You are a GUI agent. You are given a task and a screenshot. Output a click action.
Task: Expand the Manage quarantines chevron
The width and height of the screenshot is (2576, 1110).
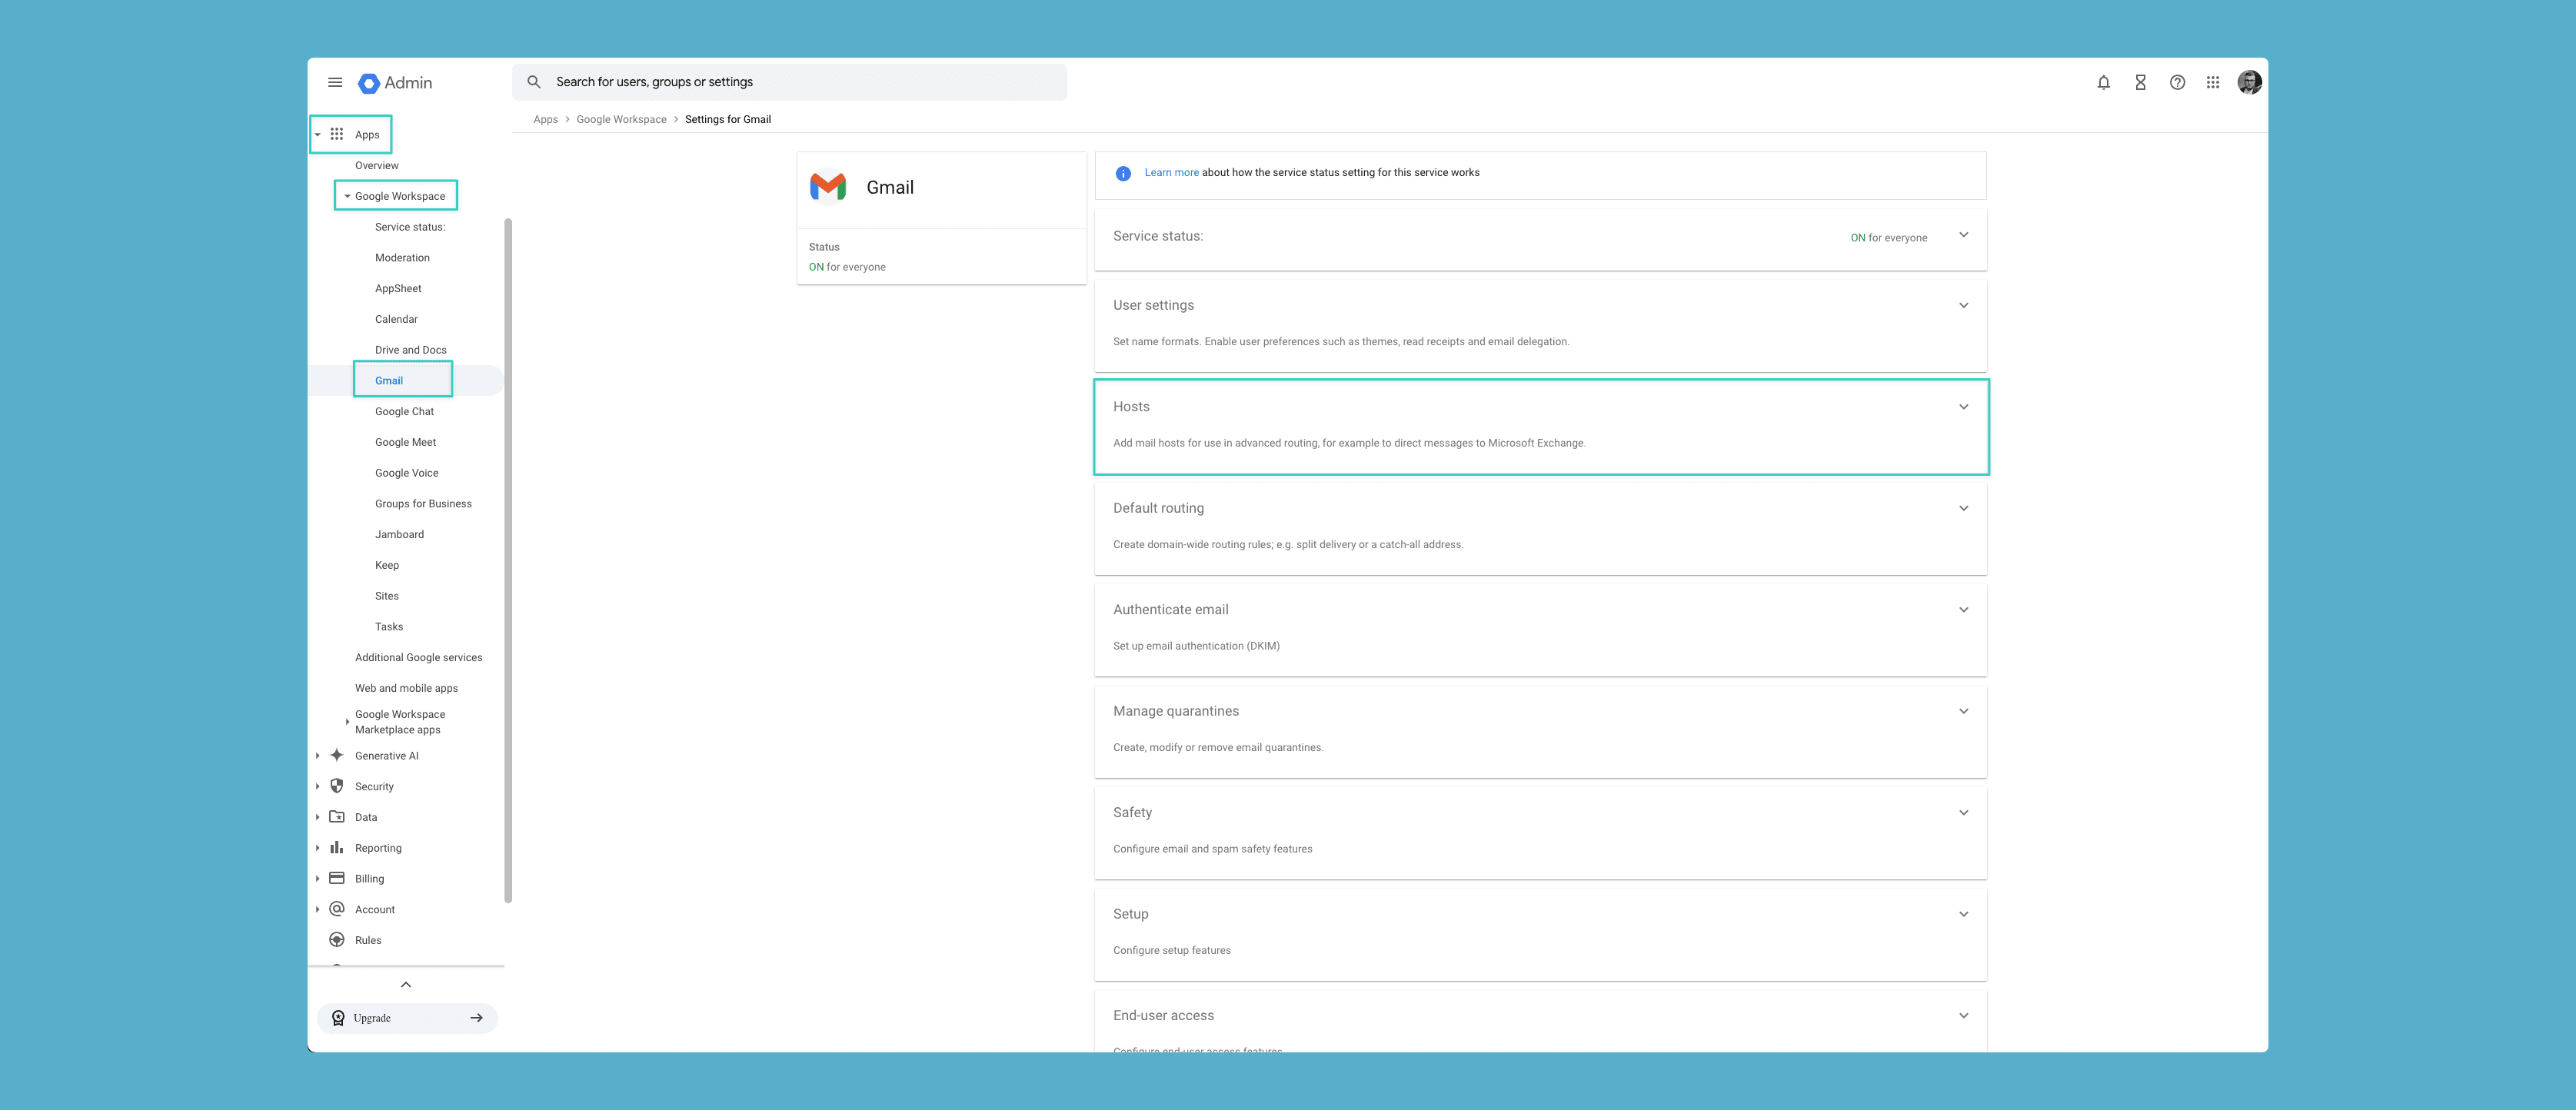click(1964, 712)
